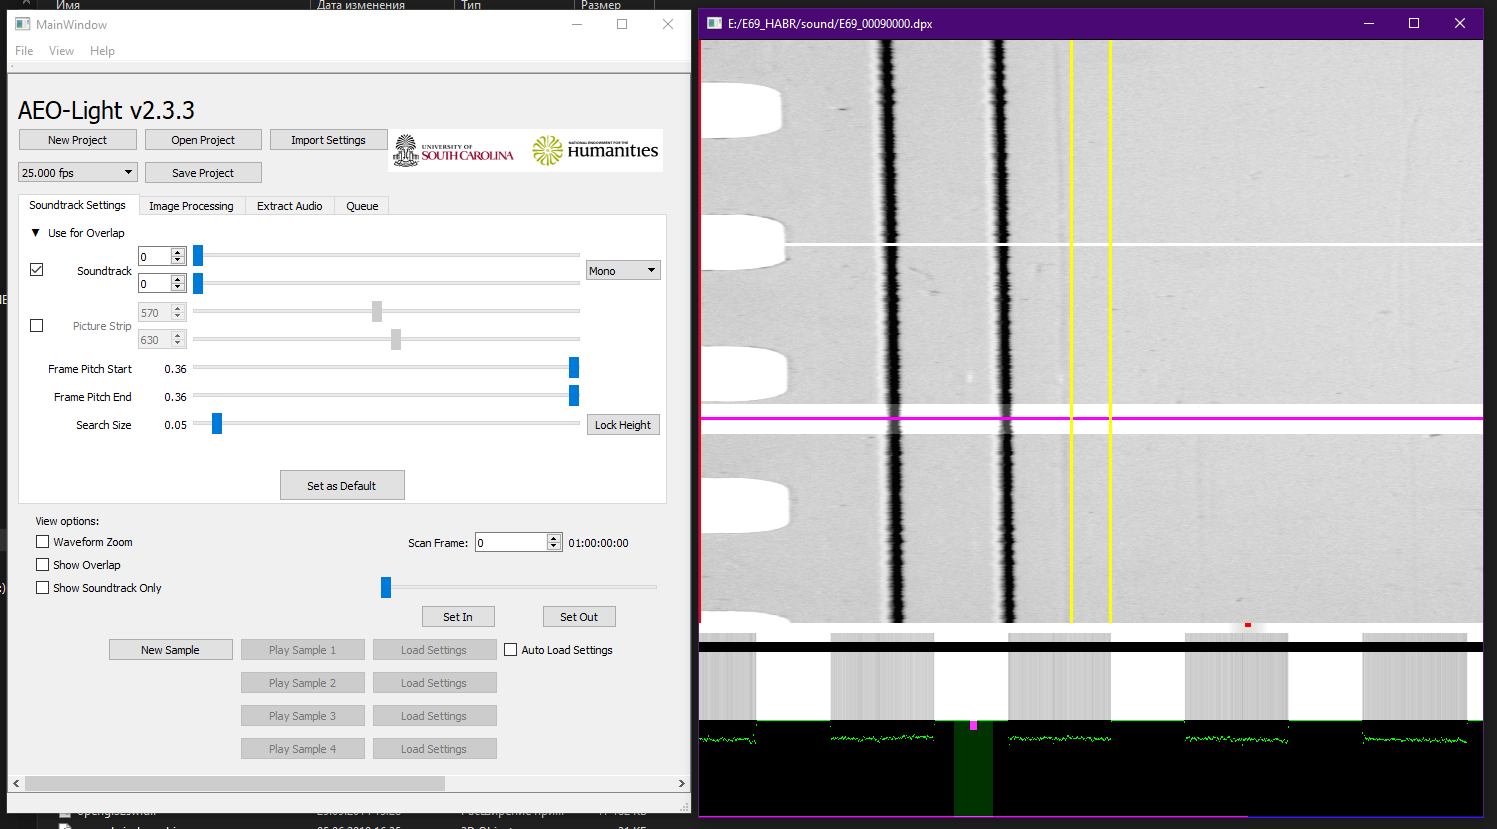The height and width of the screenshot is (829, 1497).
Task: Click the 01:00:00:00 timecode text
Action: [598, 543]
